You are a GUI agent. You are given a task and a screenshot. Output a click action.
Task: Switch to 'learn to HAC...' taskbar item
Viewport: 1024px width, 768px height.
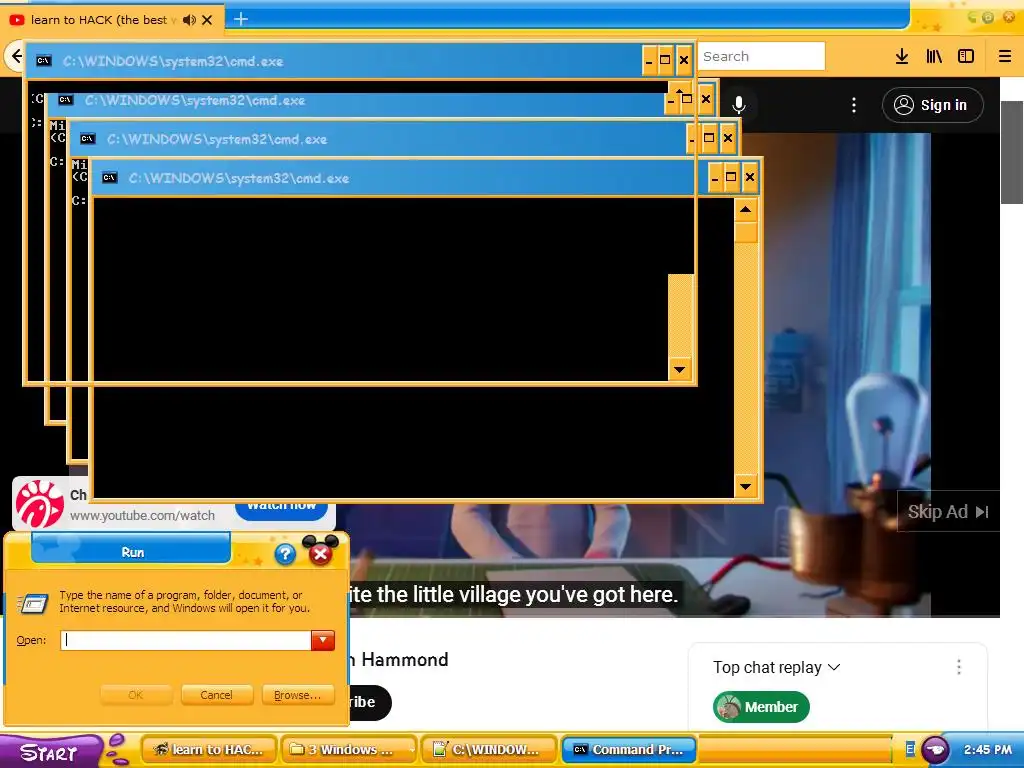tap(210, 750)
